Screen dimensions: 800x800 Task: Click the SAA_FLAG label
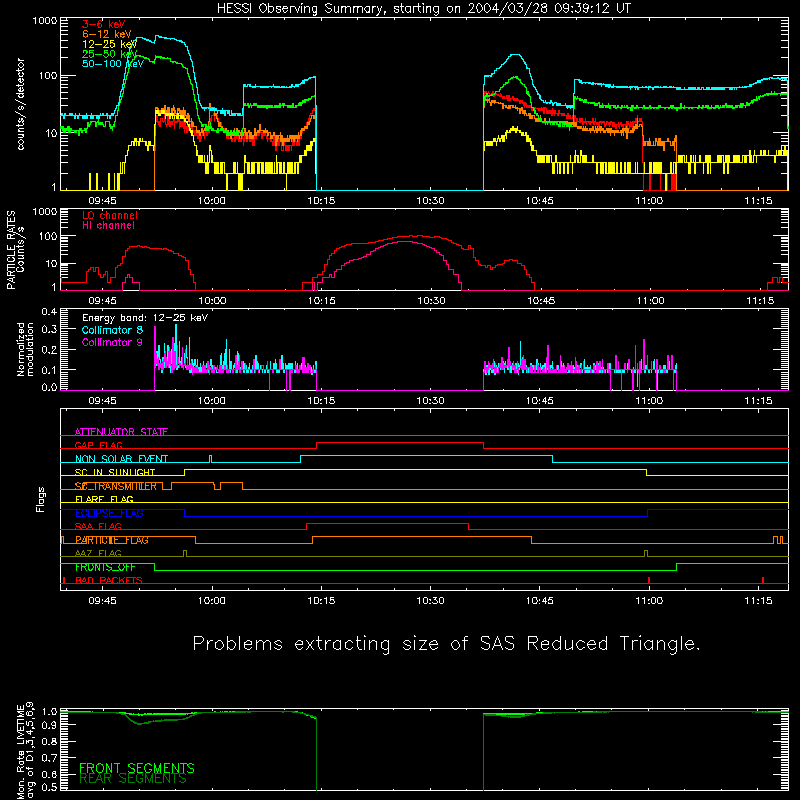[98, 526]
